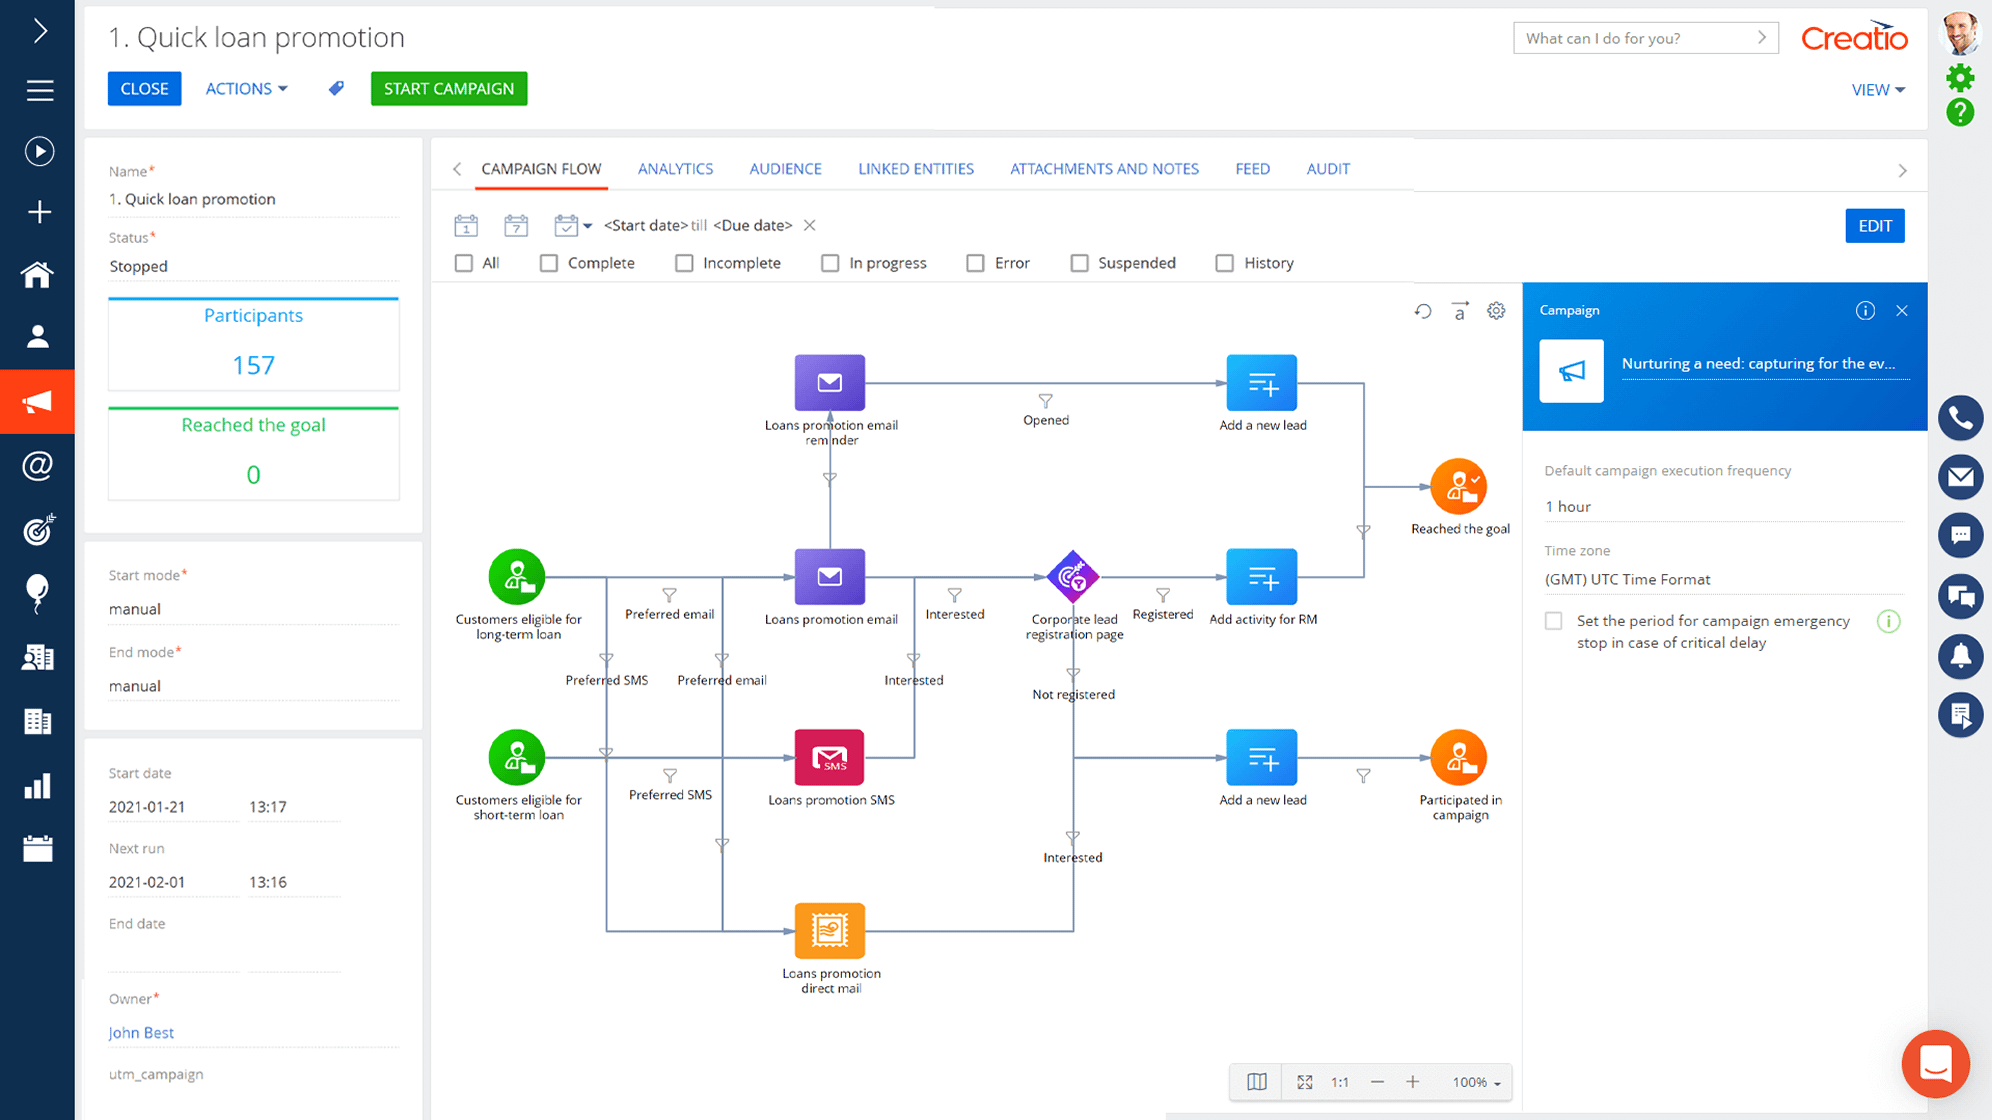
Task: Select the Loans promotion direct mail element
Action: click(829, 932)
